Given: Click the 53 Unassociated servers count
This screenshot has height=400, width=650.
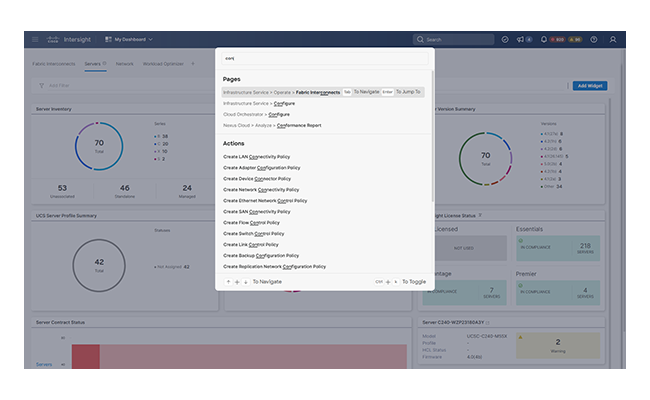Looking at the screenshot, I should pyautogui.click(x=62, y=191).
